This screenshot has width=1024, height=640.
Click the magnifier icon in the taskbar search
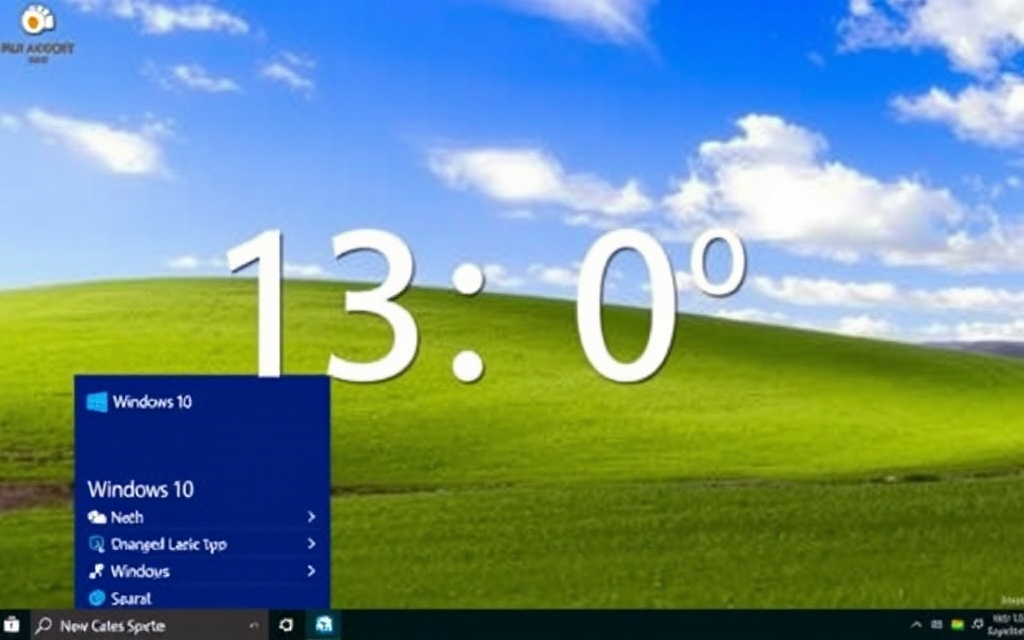click(x=43, y=625)
